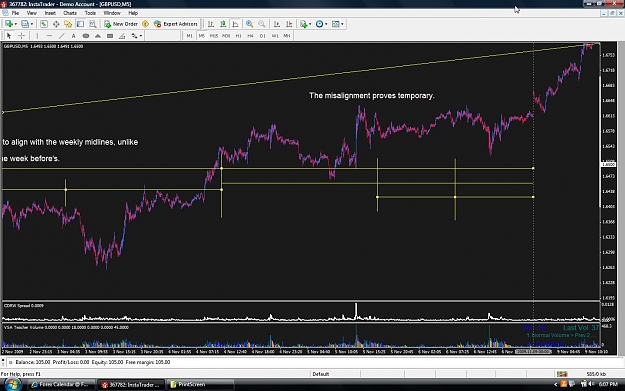Screen dimensions: 625x391
Task: Select the Vertical Line drawing tool
Action: (x=37, y=36)
